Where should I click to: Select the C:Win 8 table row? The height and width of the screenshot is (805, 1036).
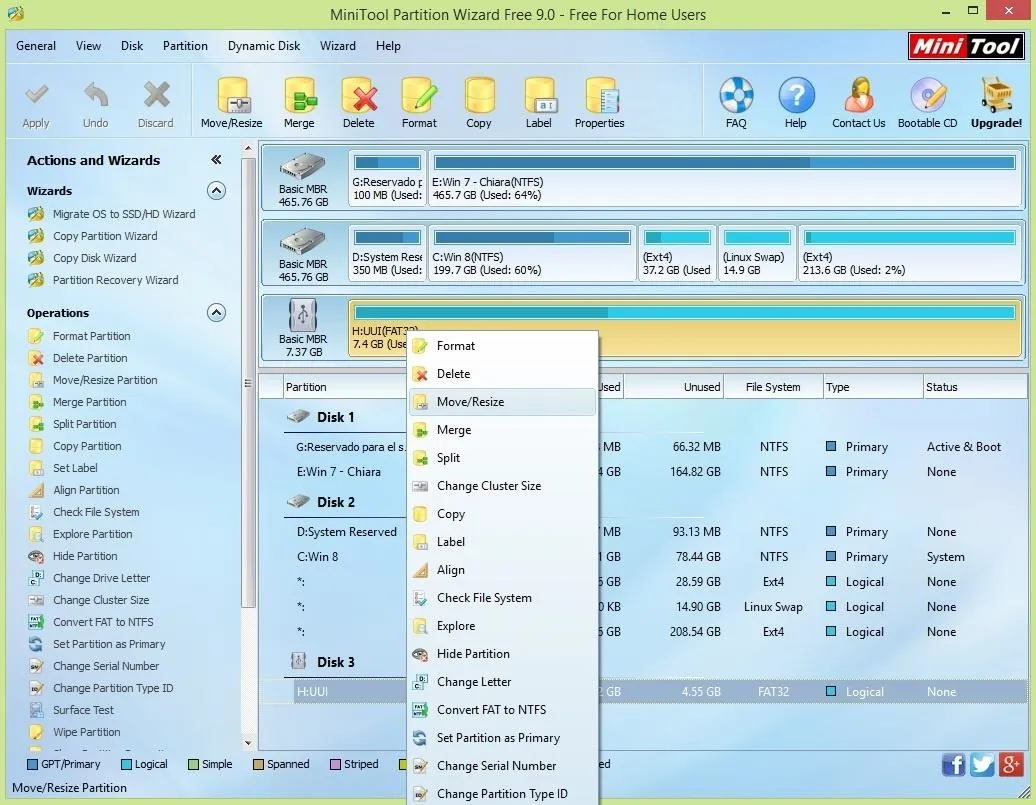[643, 557]
